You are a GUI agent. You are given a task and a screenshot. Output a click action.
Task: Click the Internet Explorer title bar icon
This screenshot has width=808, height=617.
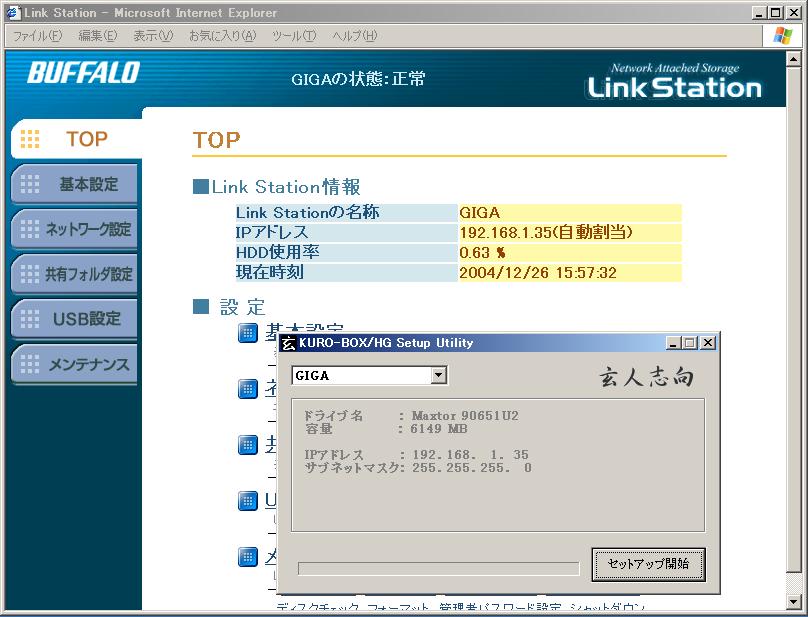[13, 13]
